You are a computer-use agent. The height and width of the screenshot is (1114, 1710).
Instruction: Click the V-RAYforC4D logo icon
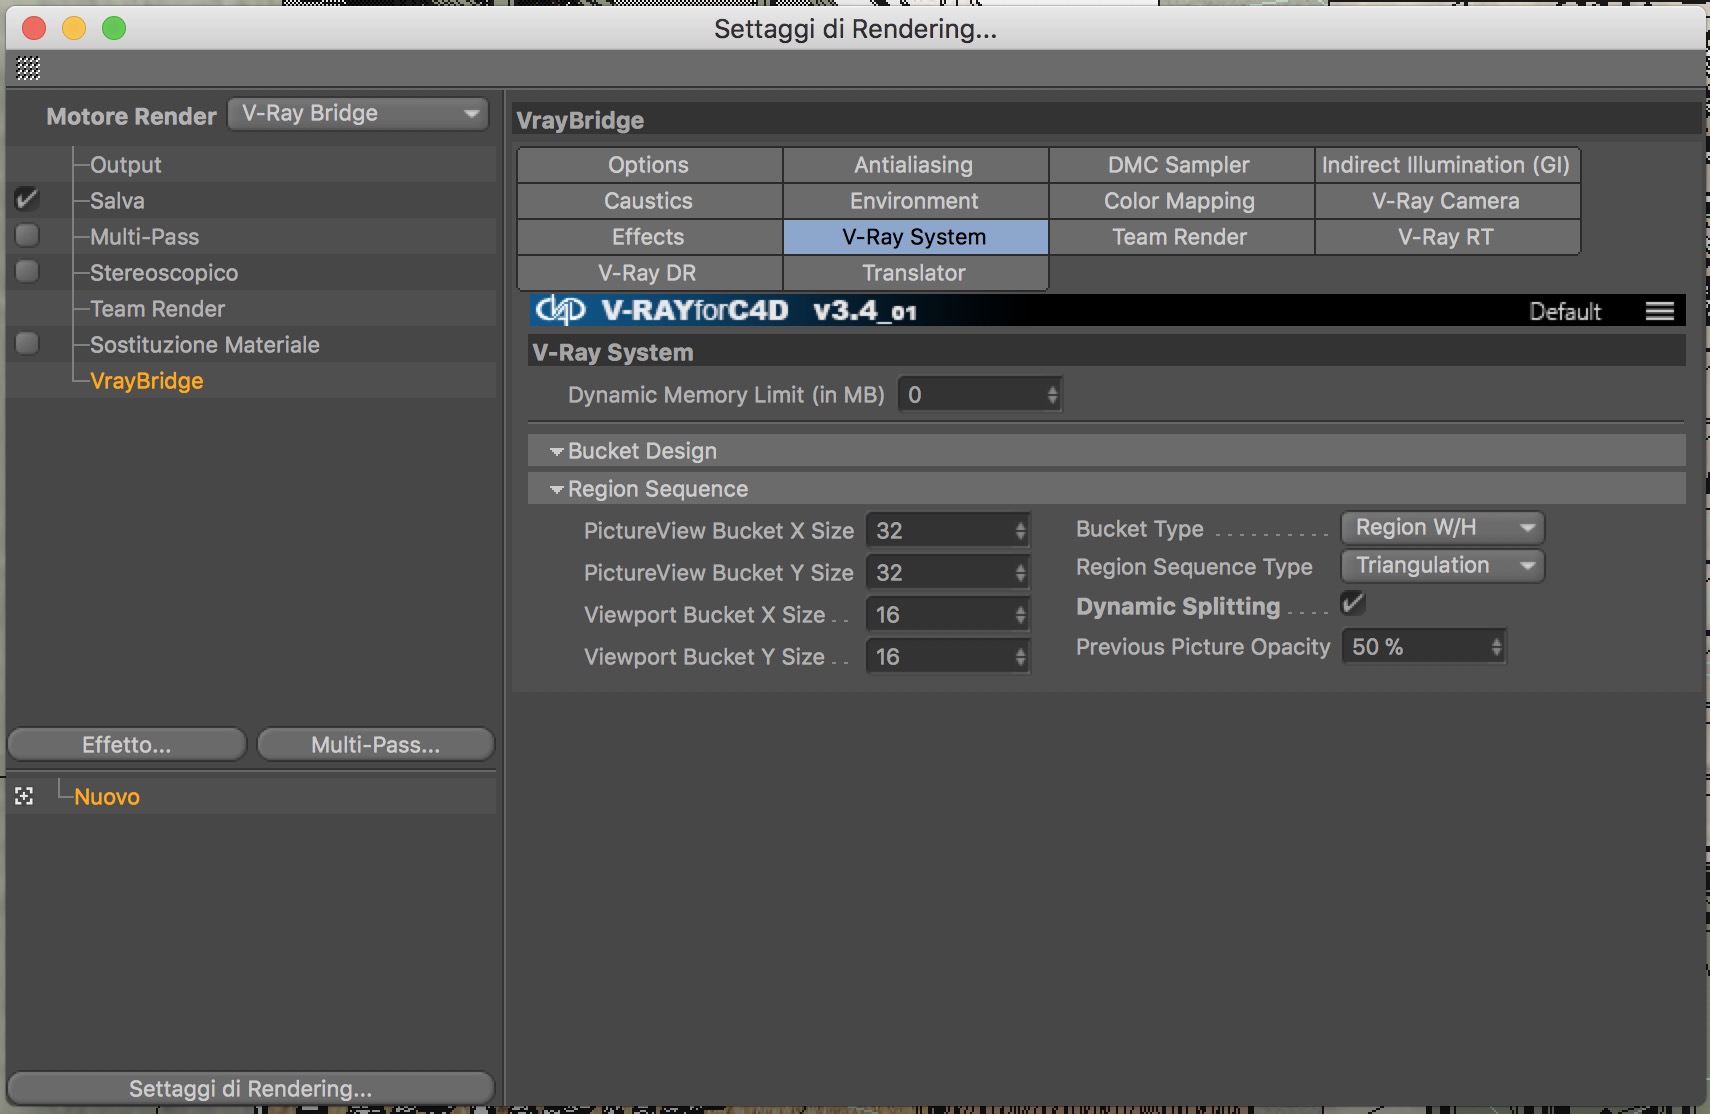pos(560,310)
